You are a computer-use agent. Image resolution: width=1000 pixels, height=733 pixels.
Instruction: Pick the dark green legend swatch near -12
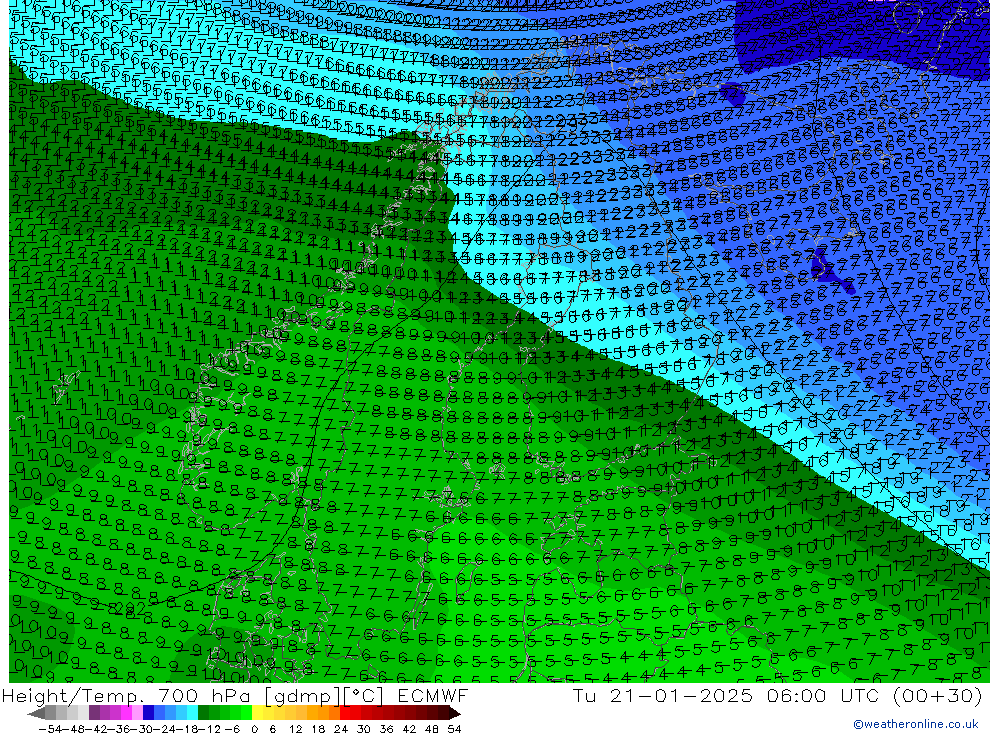coord(203,713)
